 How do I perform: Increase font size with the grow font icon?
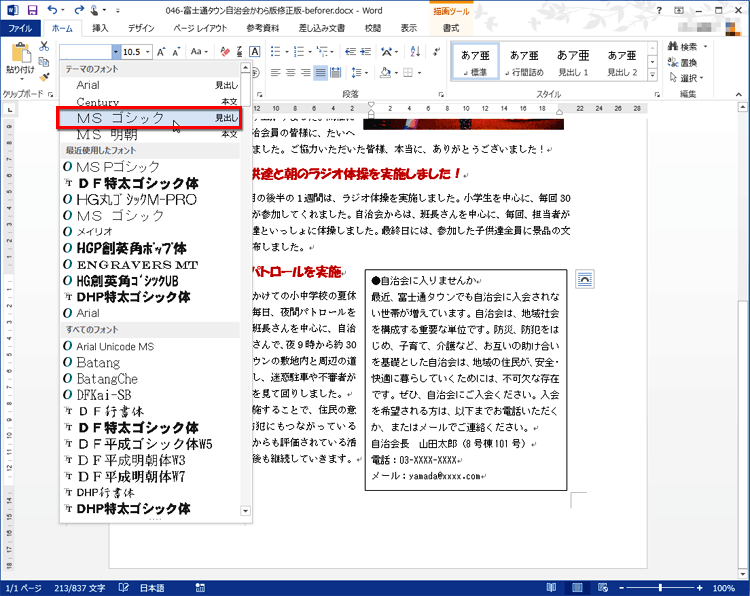click(x=161, y=52)
